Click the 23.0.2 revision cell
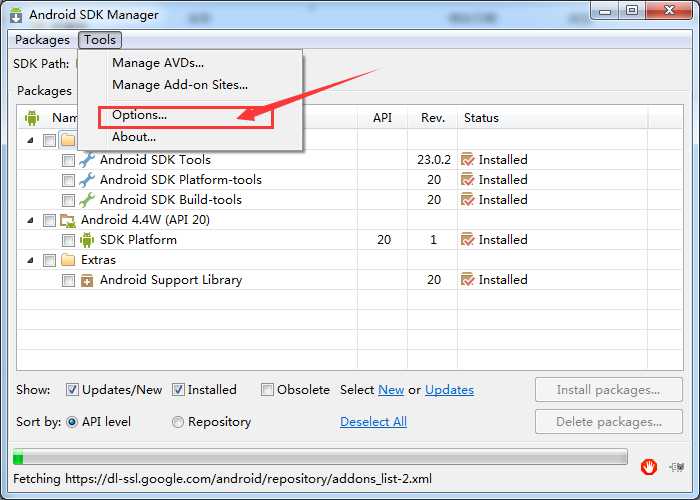700x500 pixels. tap(433, 160)
